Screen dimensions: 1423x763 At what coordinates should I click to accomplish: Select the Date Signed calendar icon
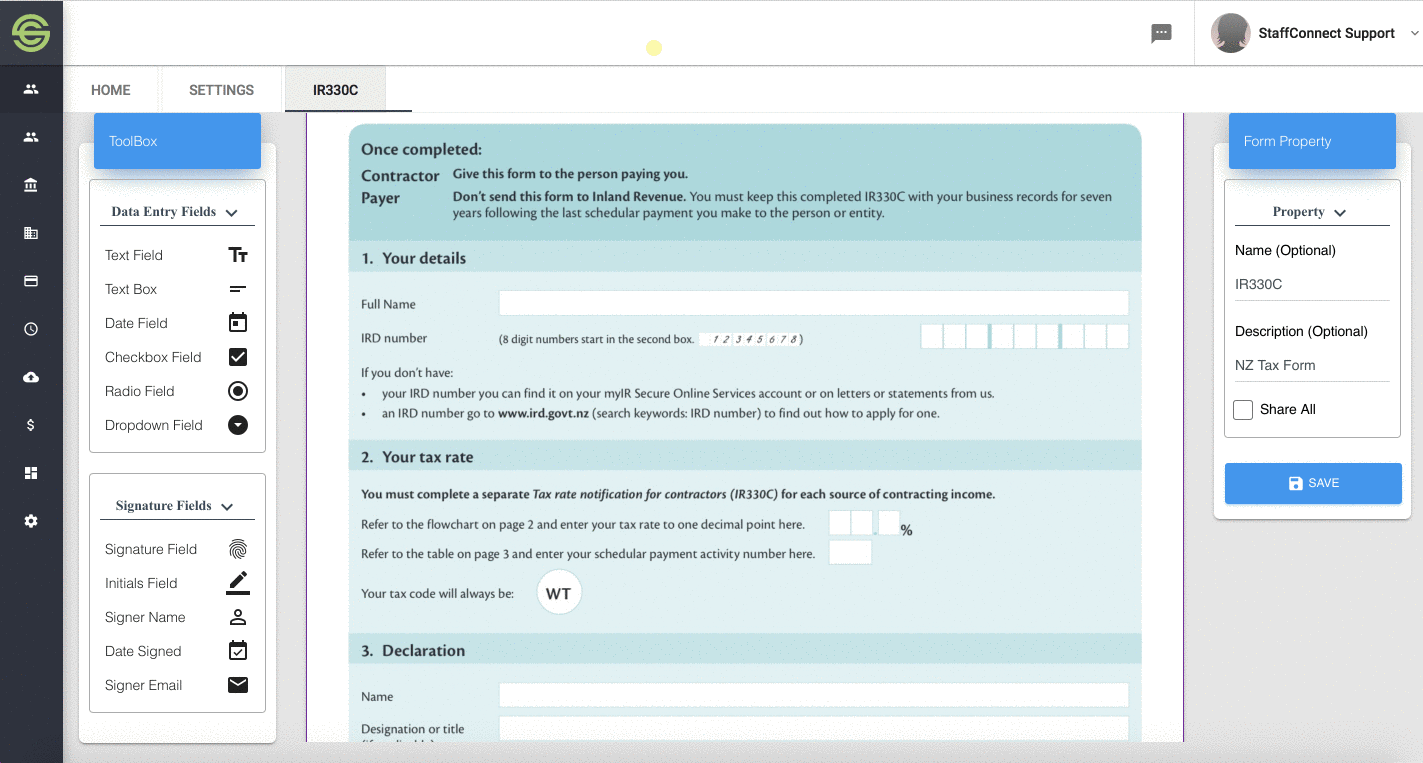(238, 651)
